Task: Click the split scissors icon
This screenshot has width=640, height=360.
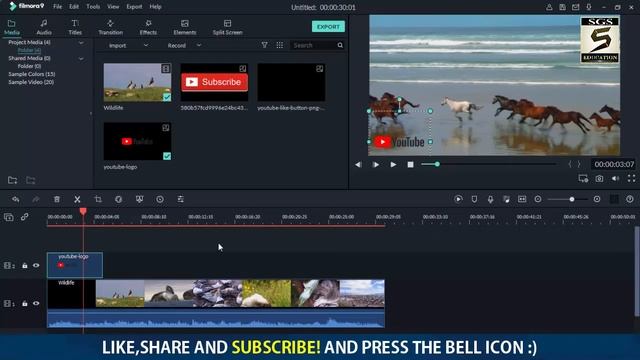Action: pyautogui.click(x=77, y=199)
